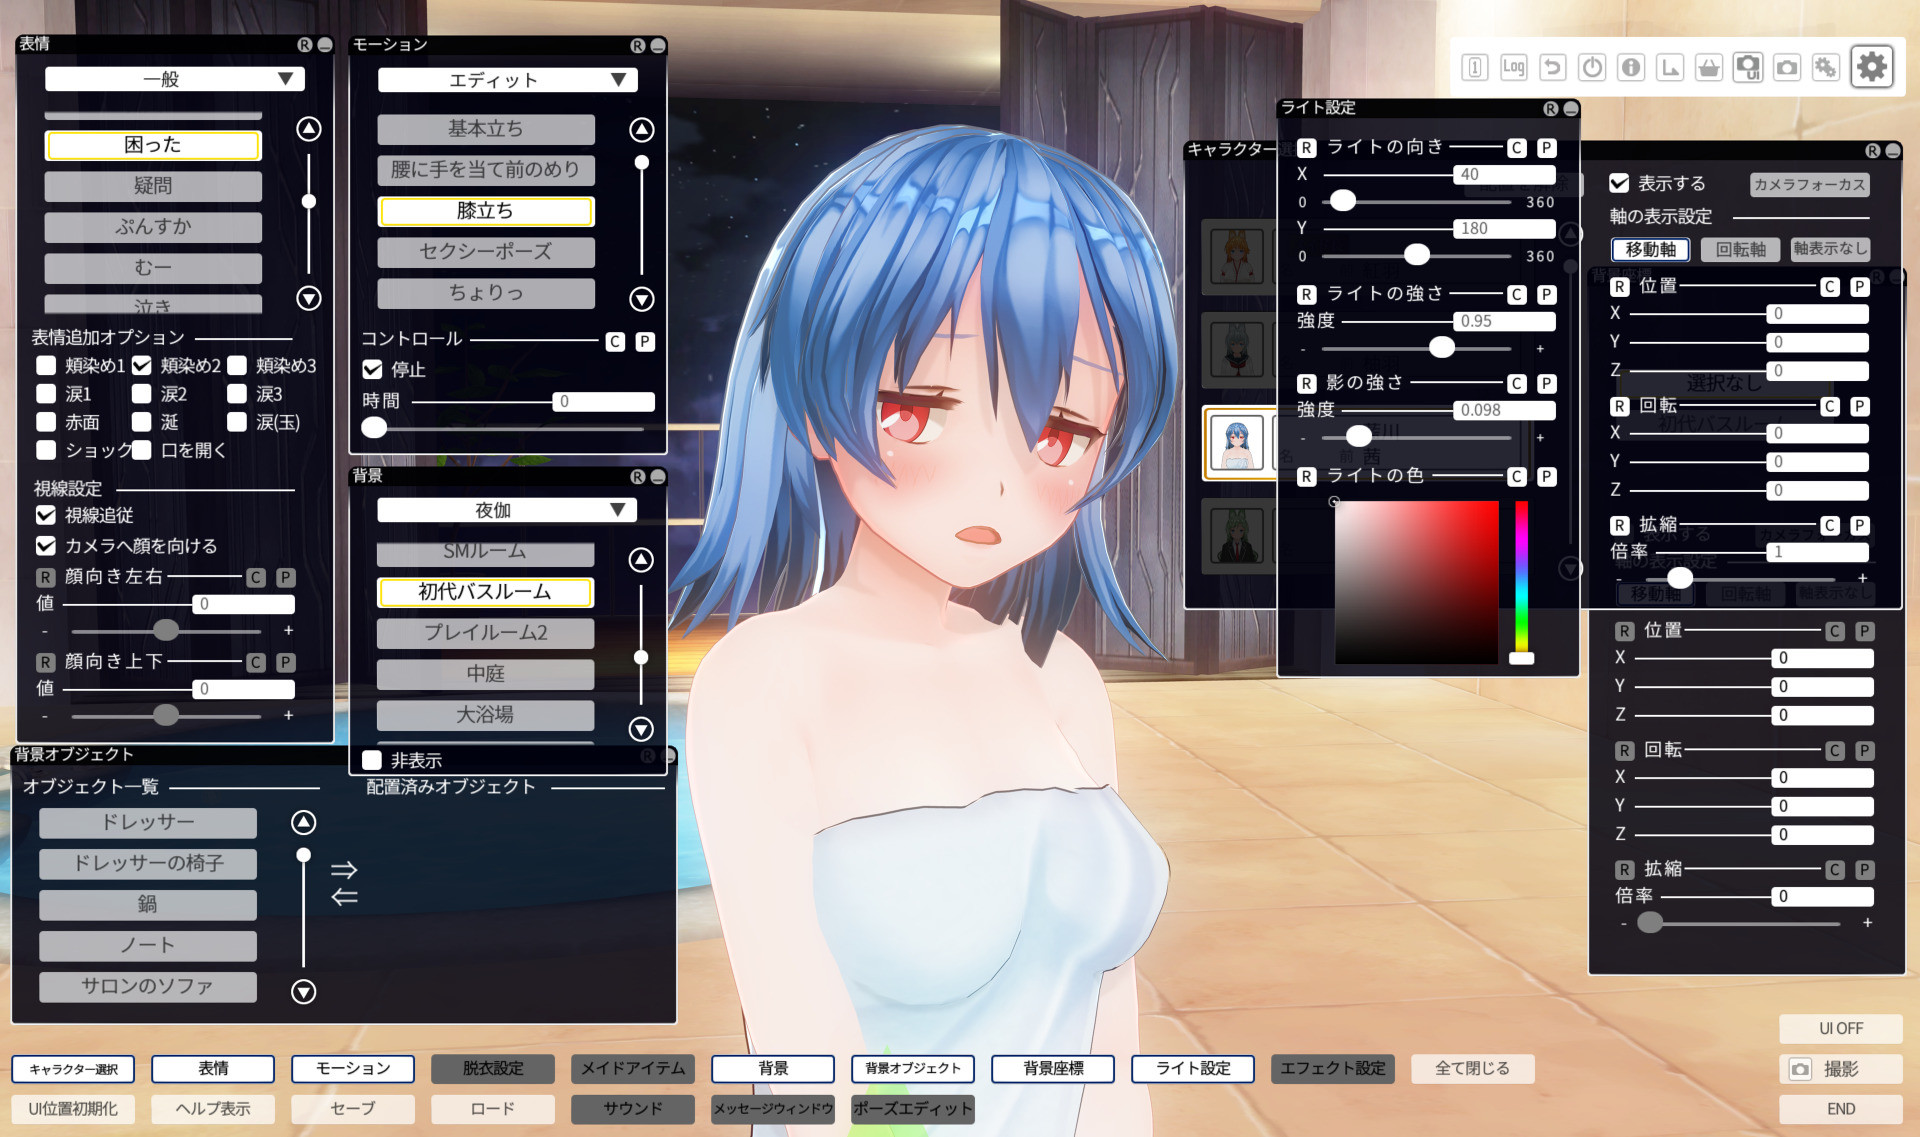Select the セクシーポーズ motion
The image size is (1920, 1137).
(486, 252)
